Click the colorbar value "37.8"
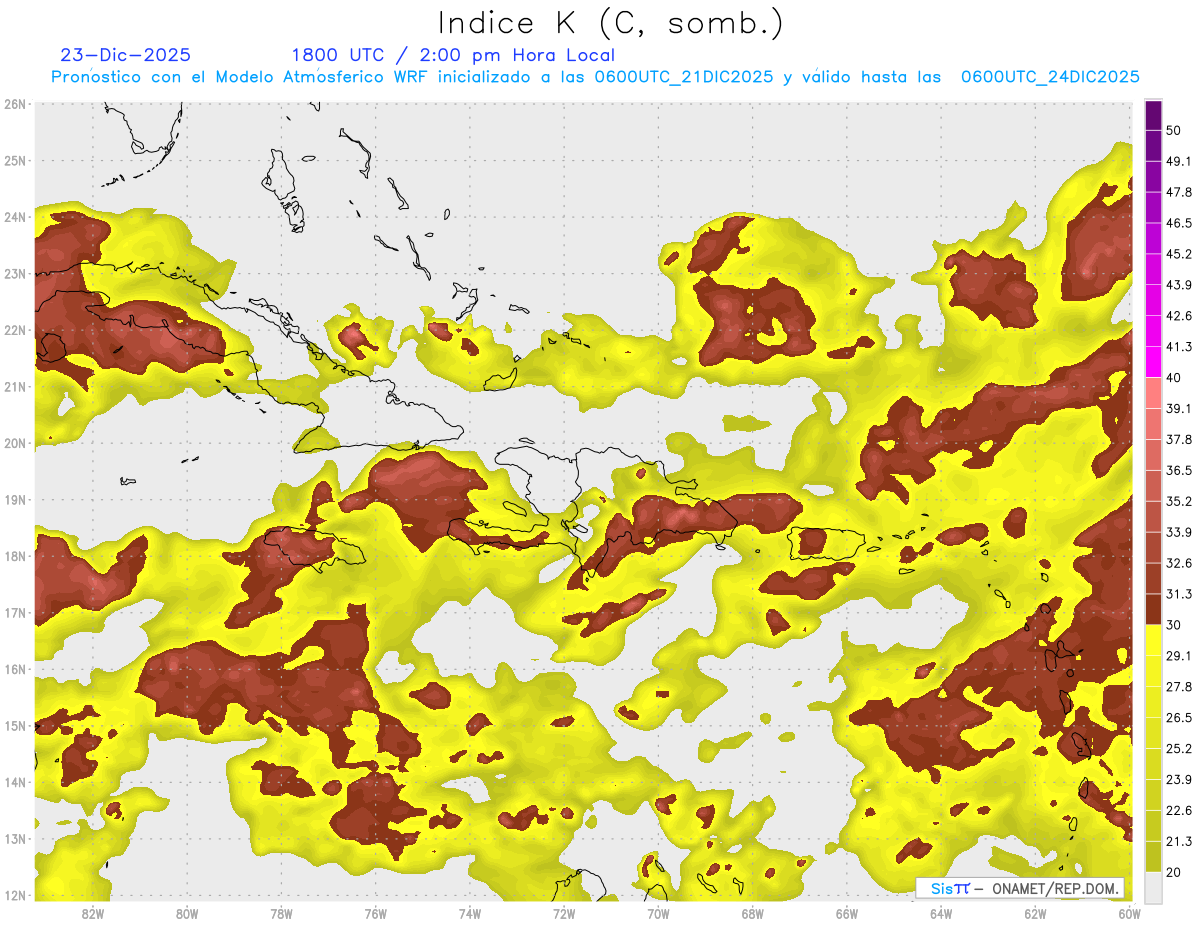 coord(1178,439)
